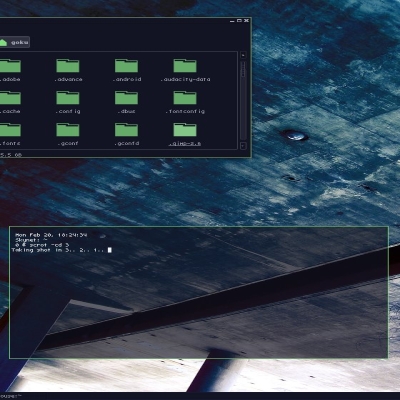Go to goku home location button
400x400 pixels.
coord(14,42)
